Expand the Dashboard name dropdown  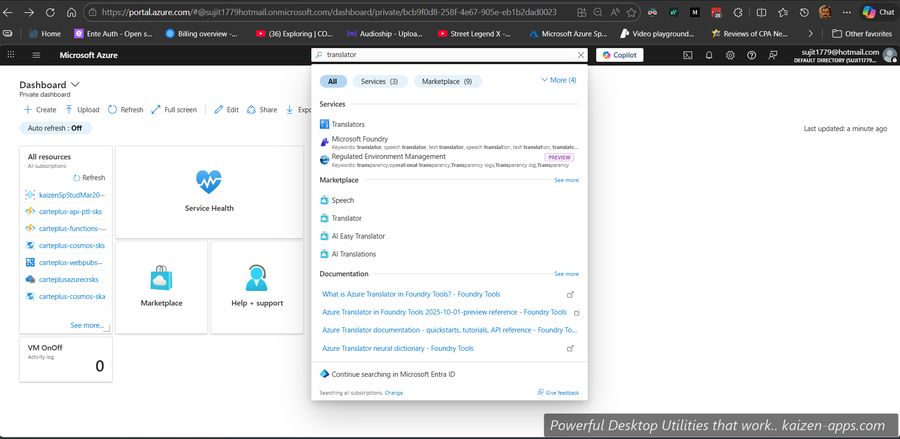[76, 85]
